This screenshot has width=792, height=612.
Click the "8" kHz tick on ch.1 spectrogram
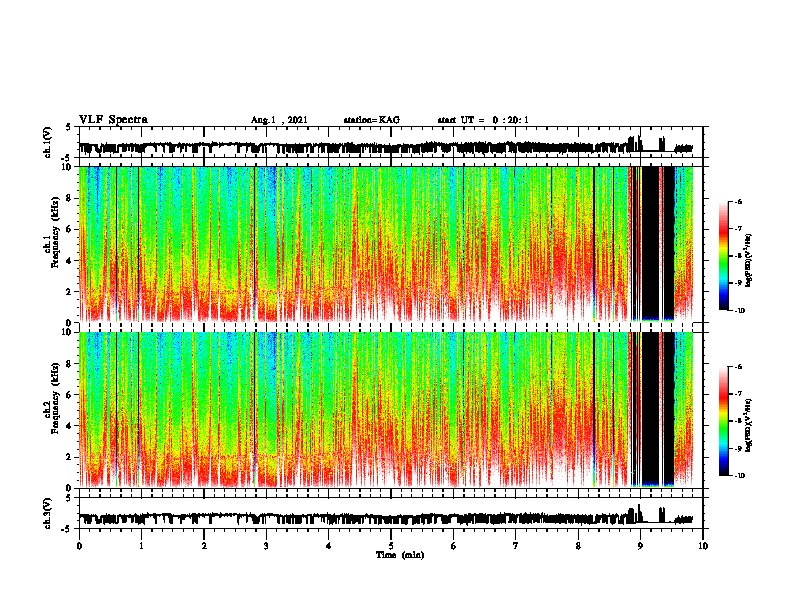coord(70,198)
